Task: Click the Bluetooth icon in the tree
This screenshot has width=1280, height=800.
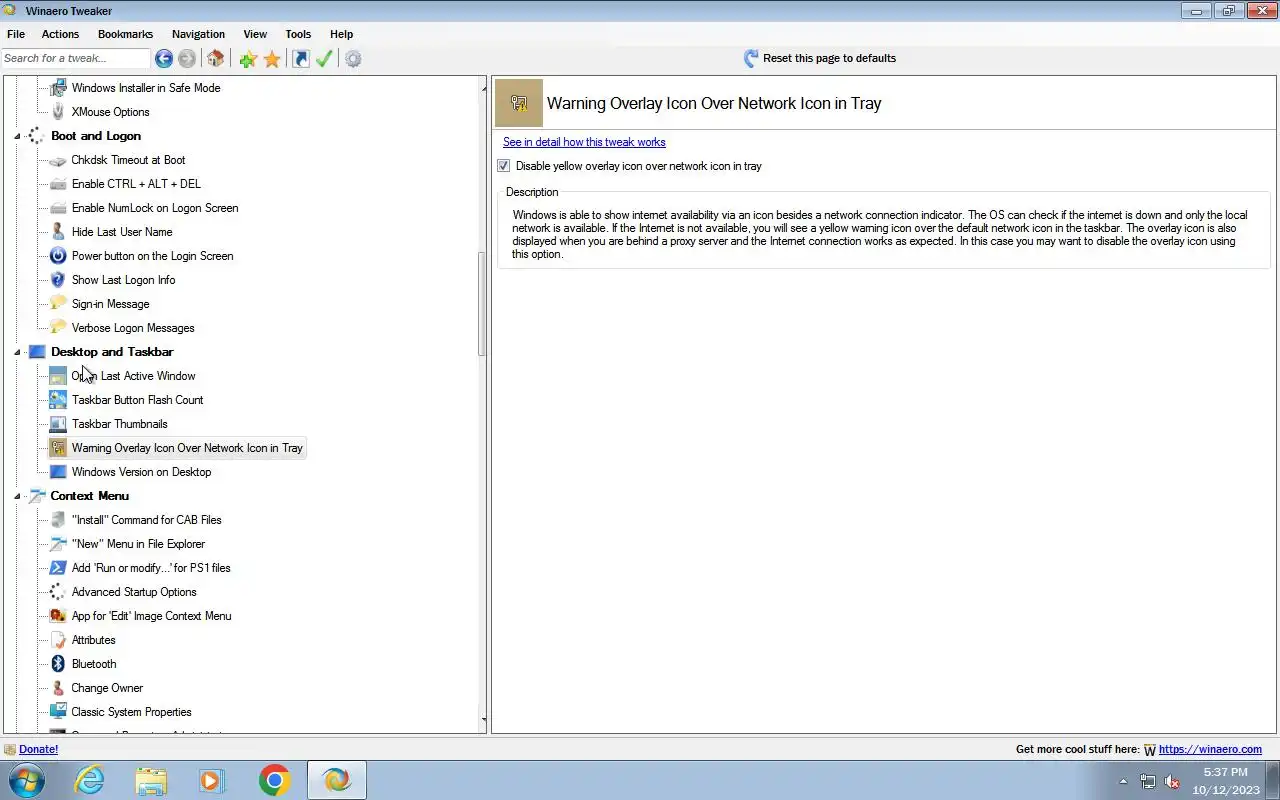Action: click(58, 664)
